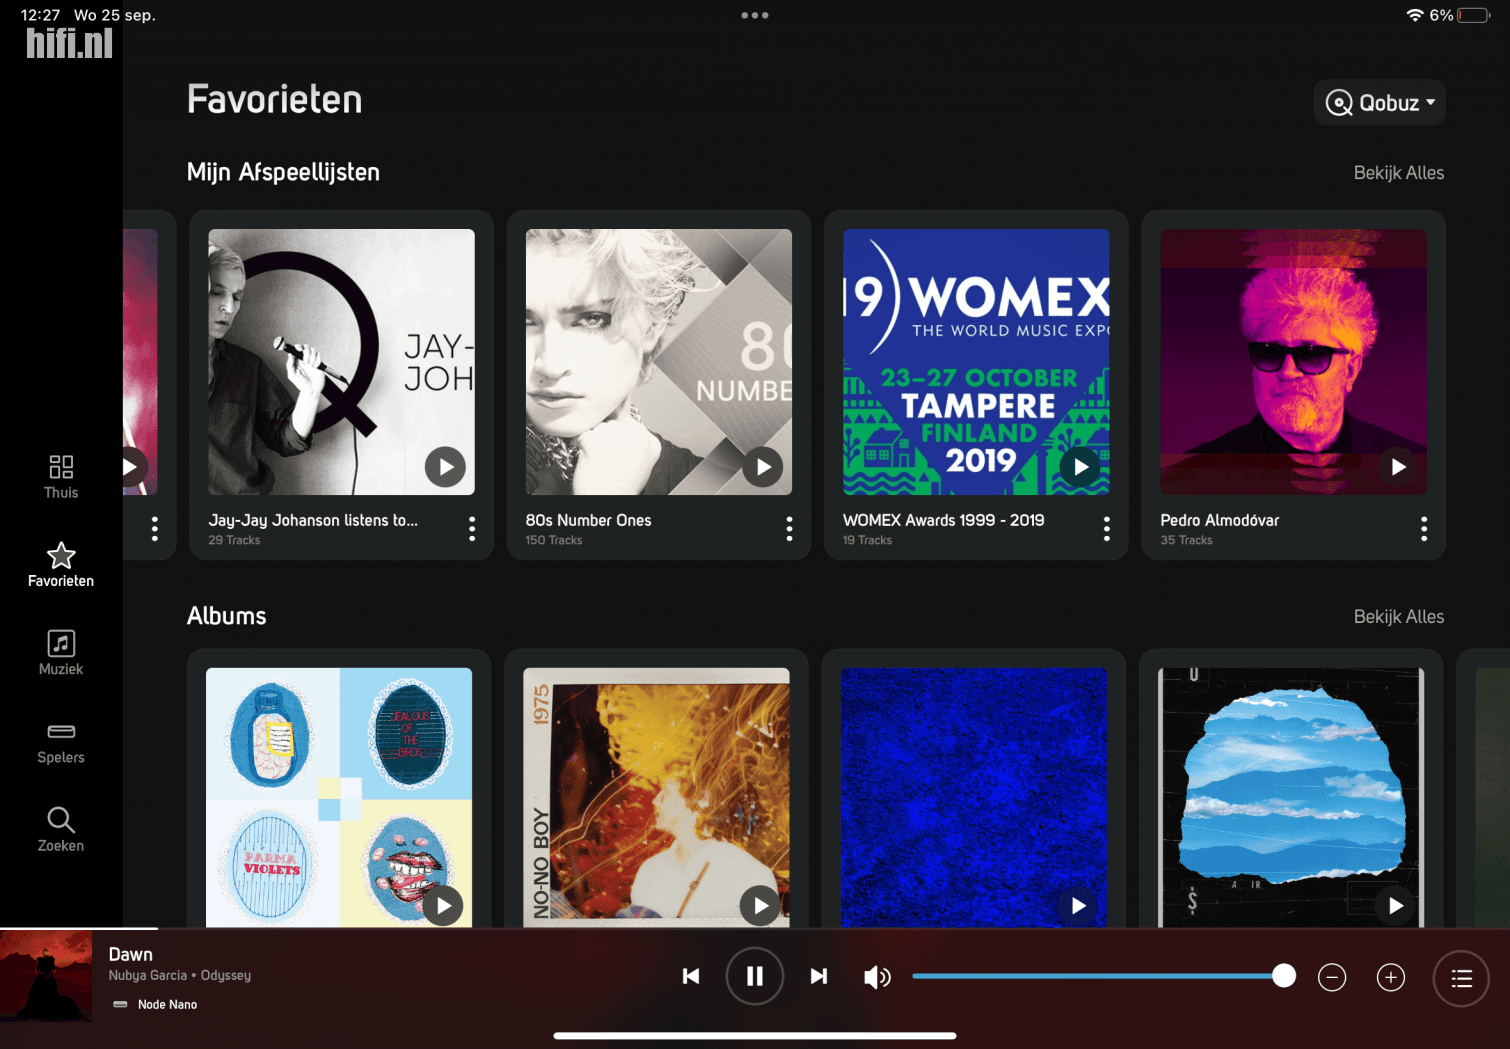Click the 35 Tracks label
The width and height of the screenshot is (1510, 1049).
pos(1186,540)
